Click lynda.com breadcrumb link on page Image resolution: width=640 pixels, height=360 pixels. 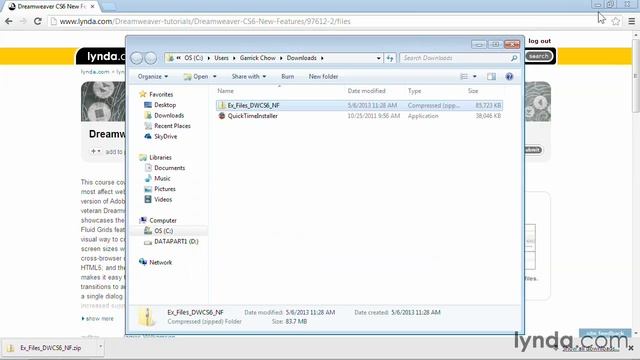tap(95, 72)
